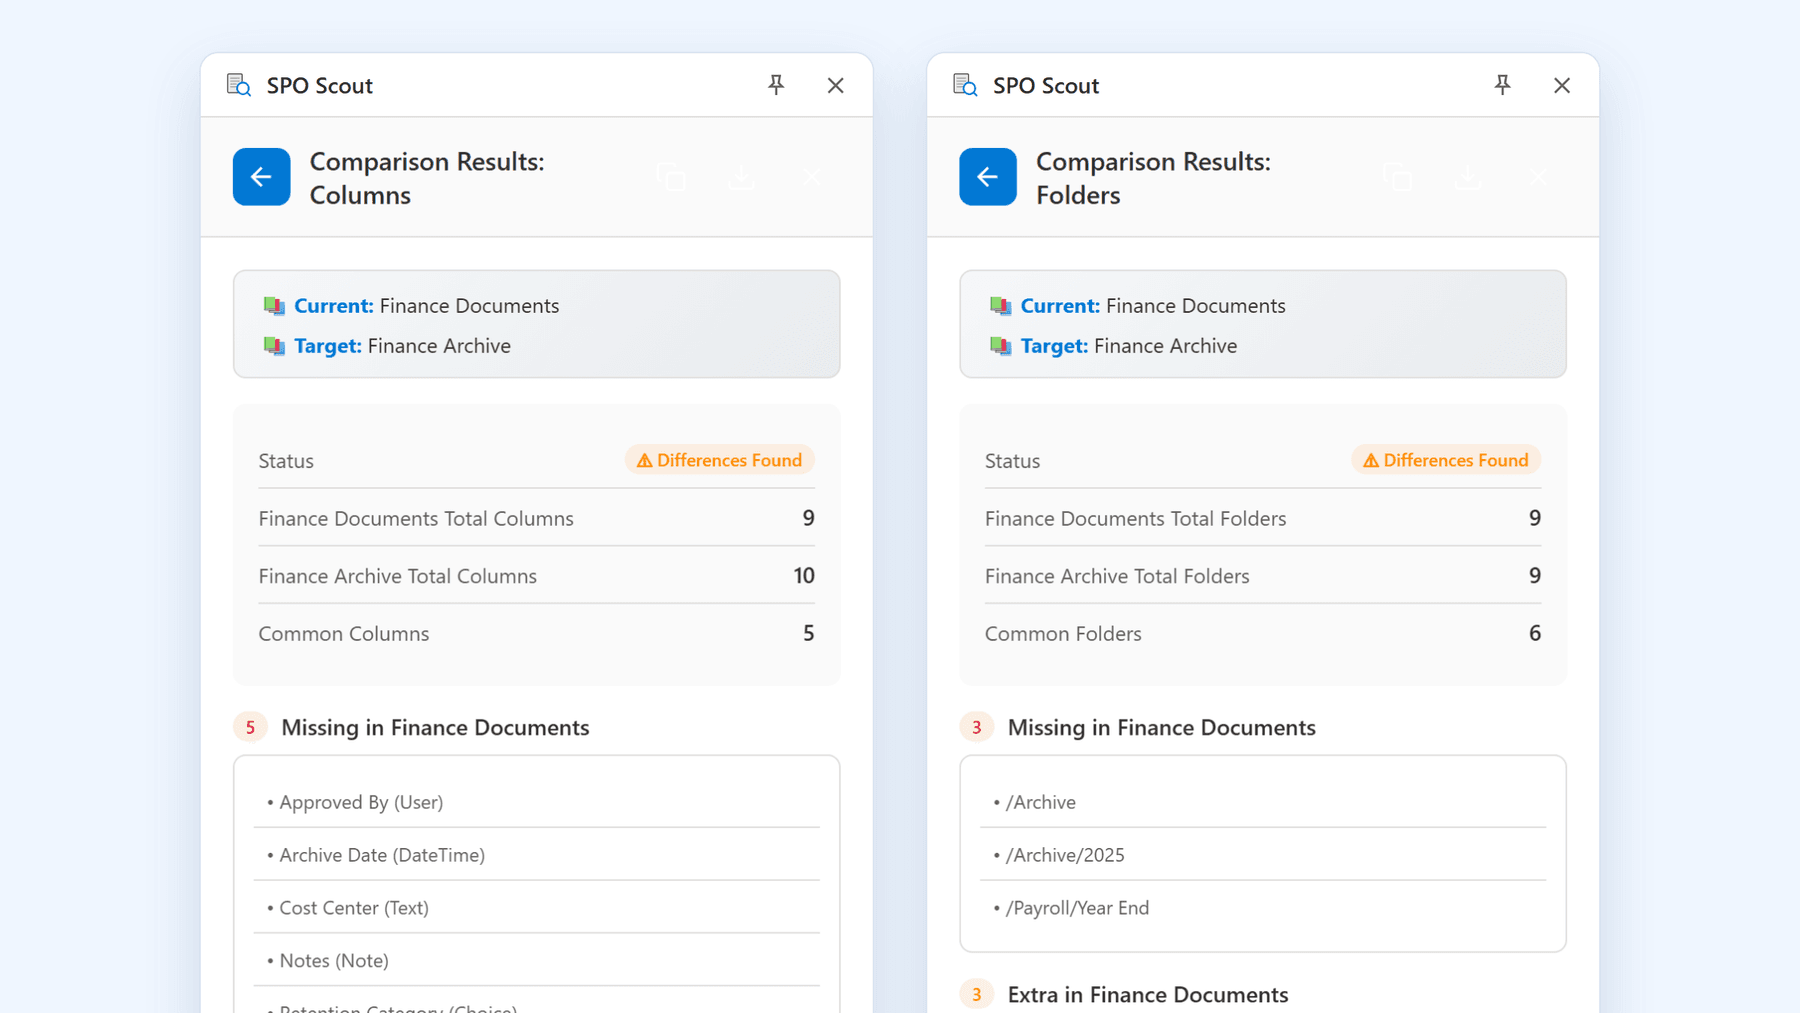Click "Finance Documents Total Folders" row label

(1136, 519)
